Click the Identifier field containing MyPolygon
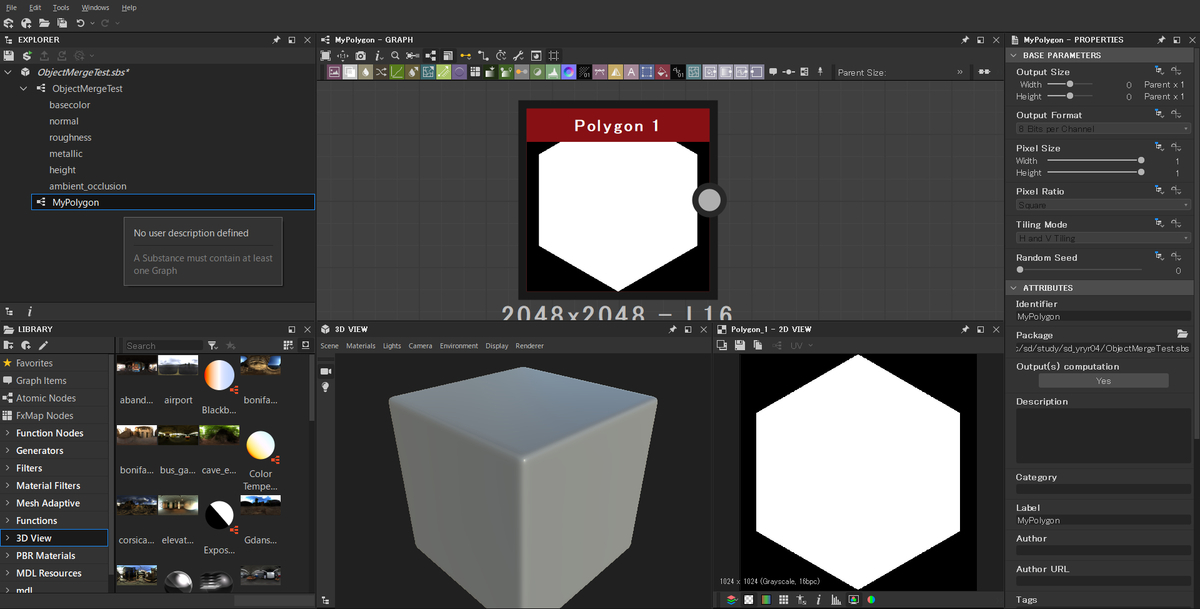Viewport: 1200px width, 609px height. pyautogui.click(x=1103, y=316)
